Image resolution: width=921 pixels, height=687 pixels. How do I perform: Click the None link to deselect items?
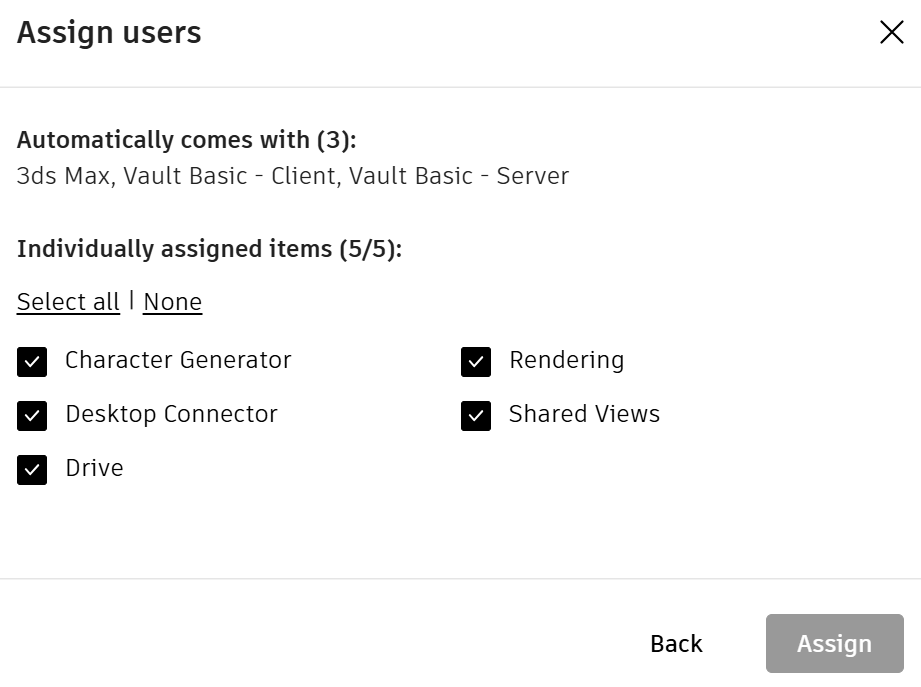coord(172,302)
